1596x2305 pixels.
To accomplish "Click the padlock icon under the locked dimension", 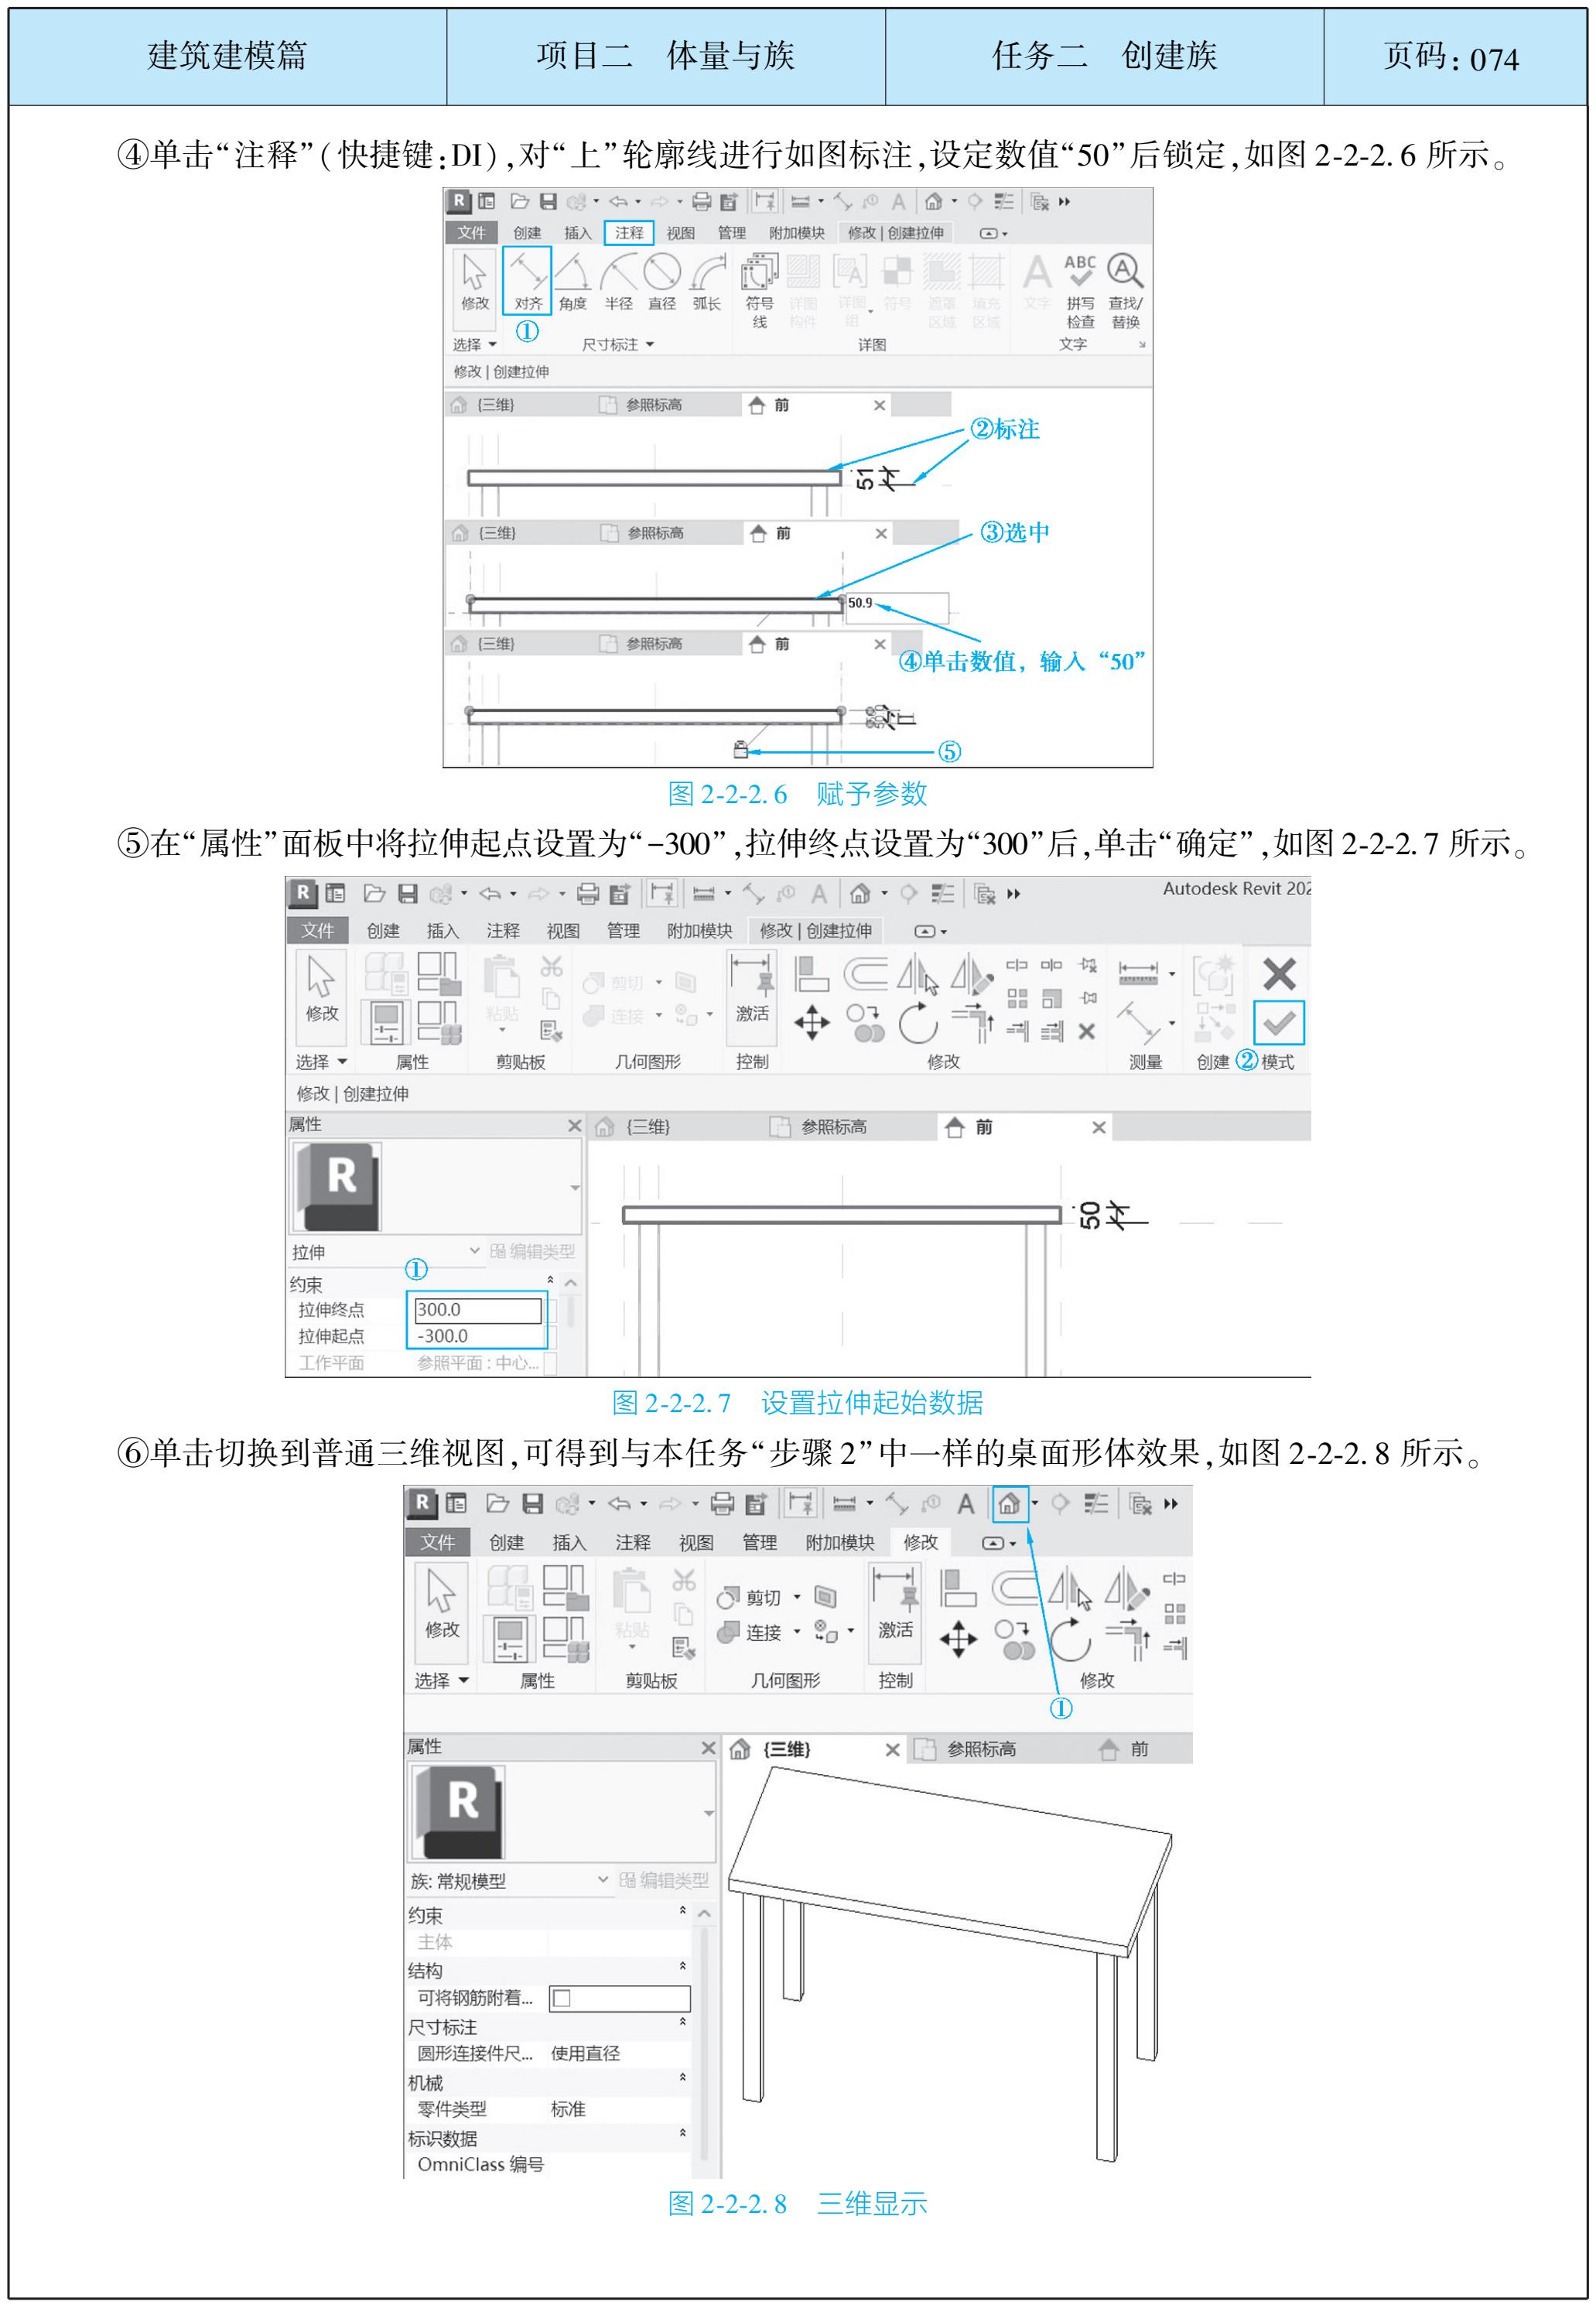I will pyautogui.click(x=741, y=749).
